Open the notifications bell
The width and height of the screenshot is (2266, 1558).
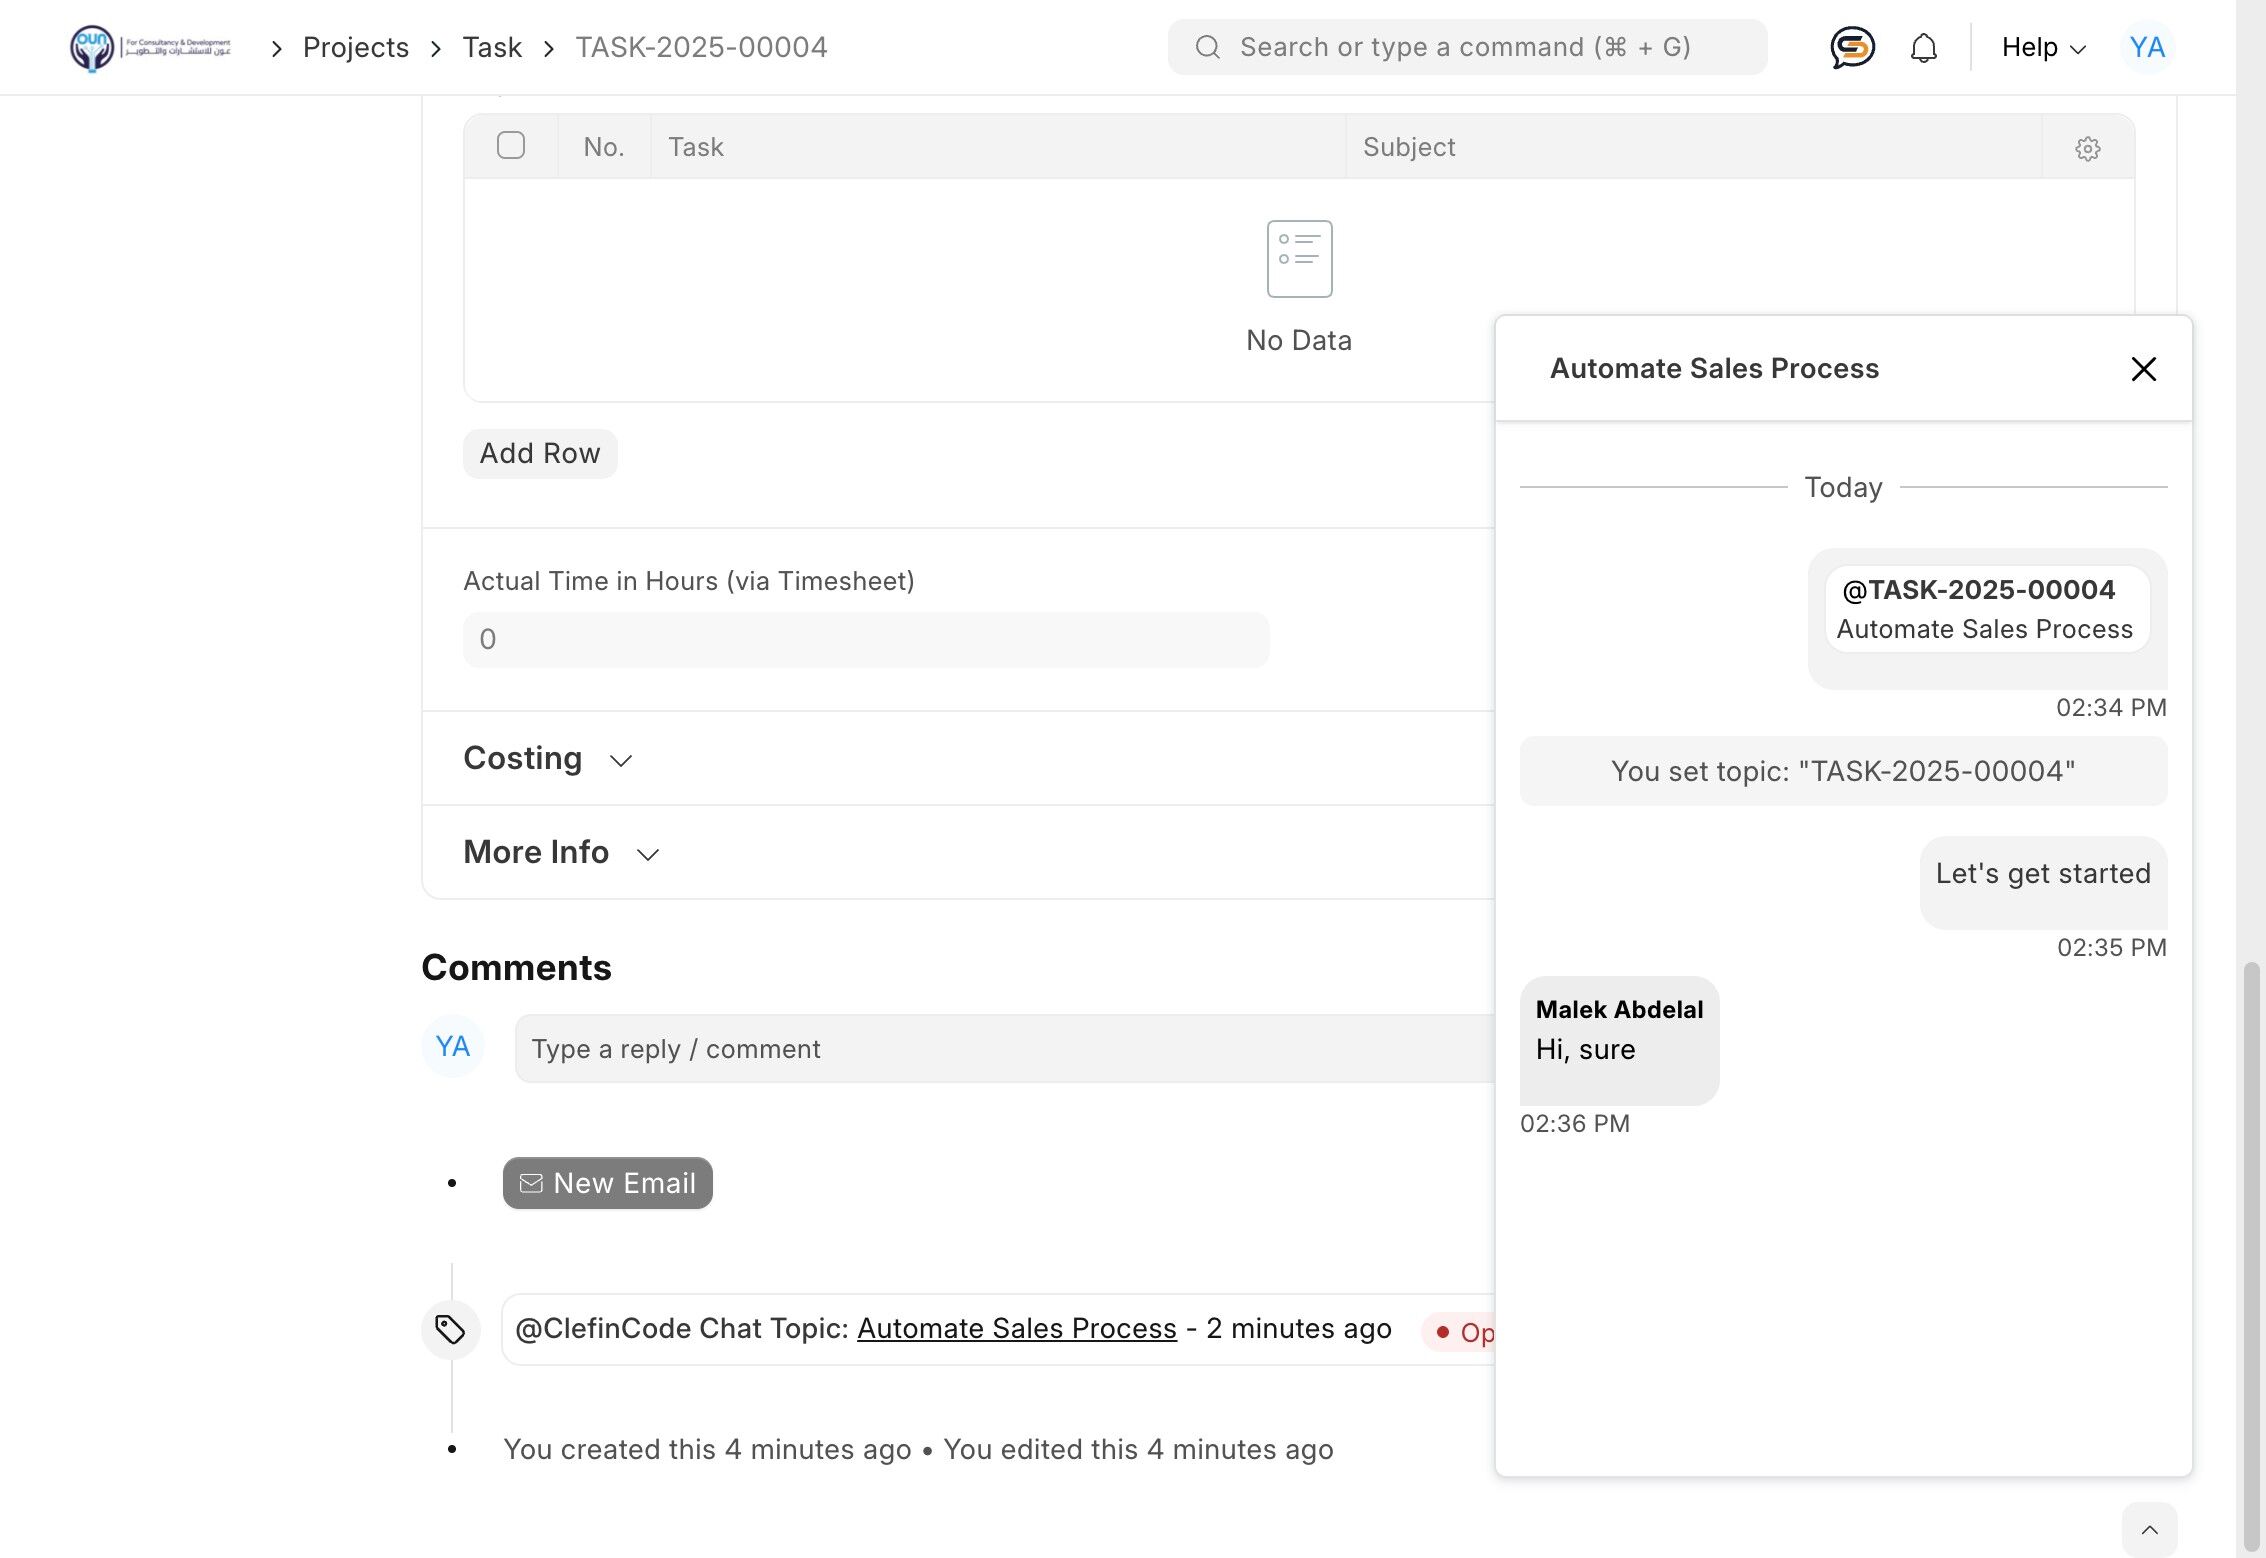tap(1923, 47)
